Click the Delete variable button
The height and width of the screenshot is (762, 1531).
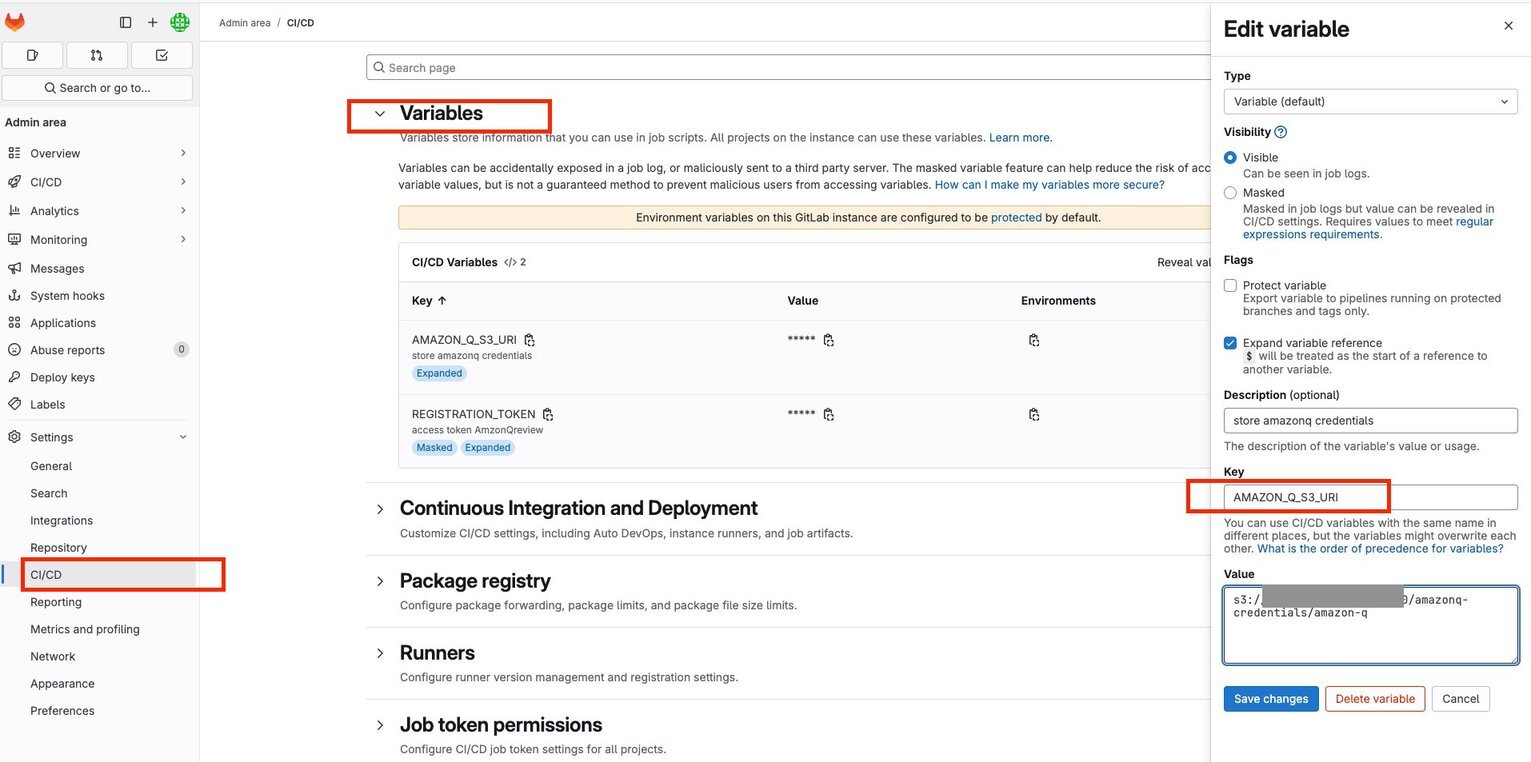point(1375,699)
